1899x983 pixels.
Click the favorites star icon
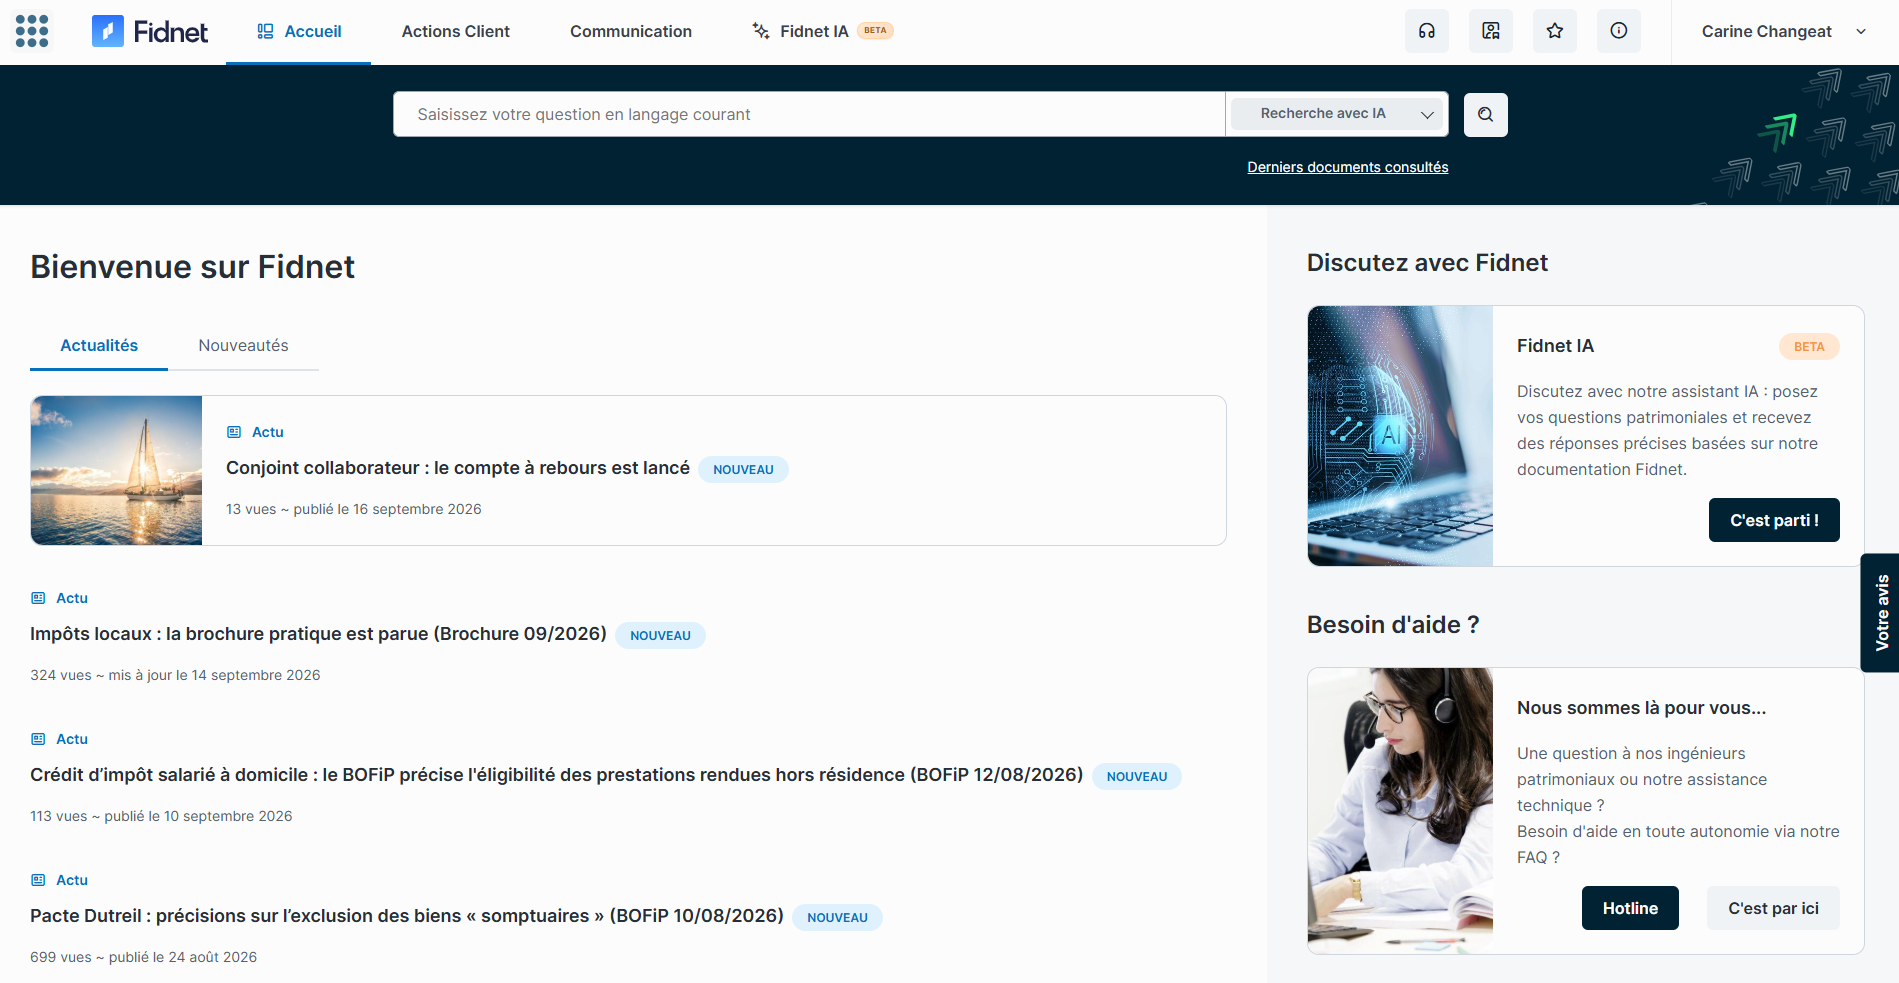(x=1555, y=31)
